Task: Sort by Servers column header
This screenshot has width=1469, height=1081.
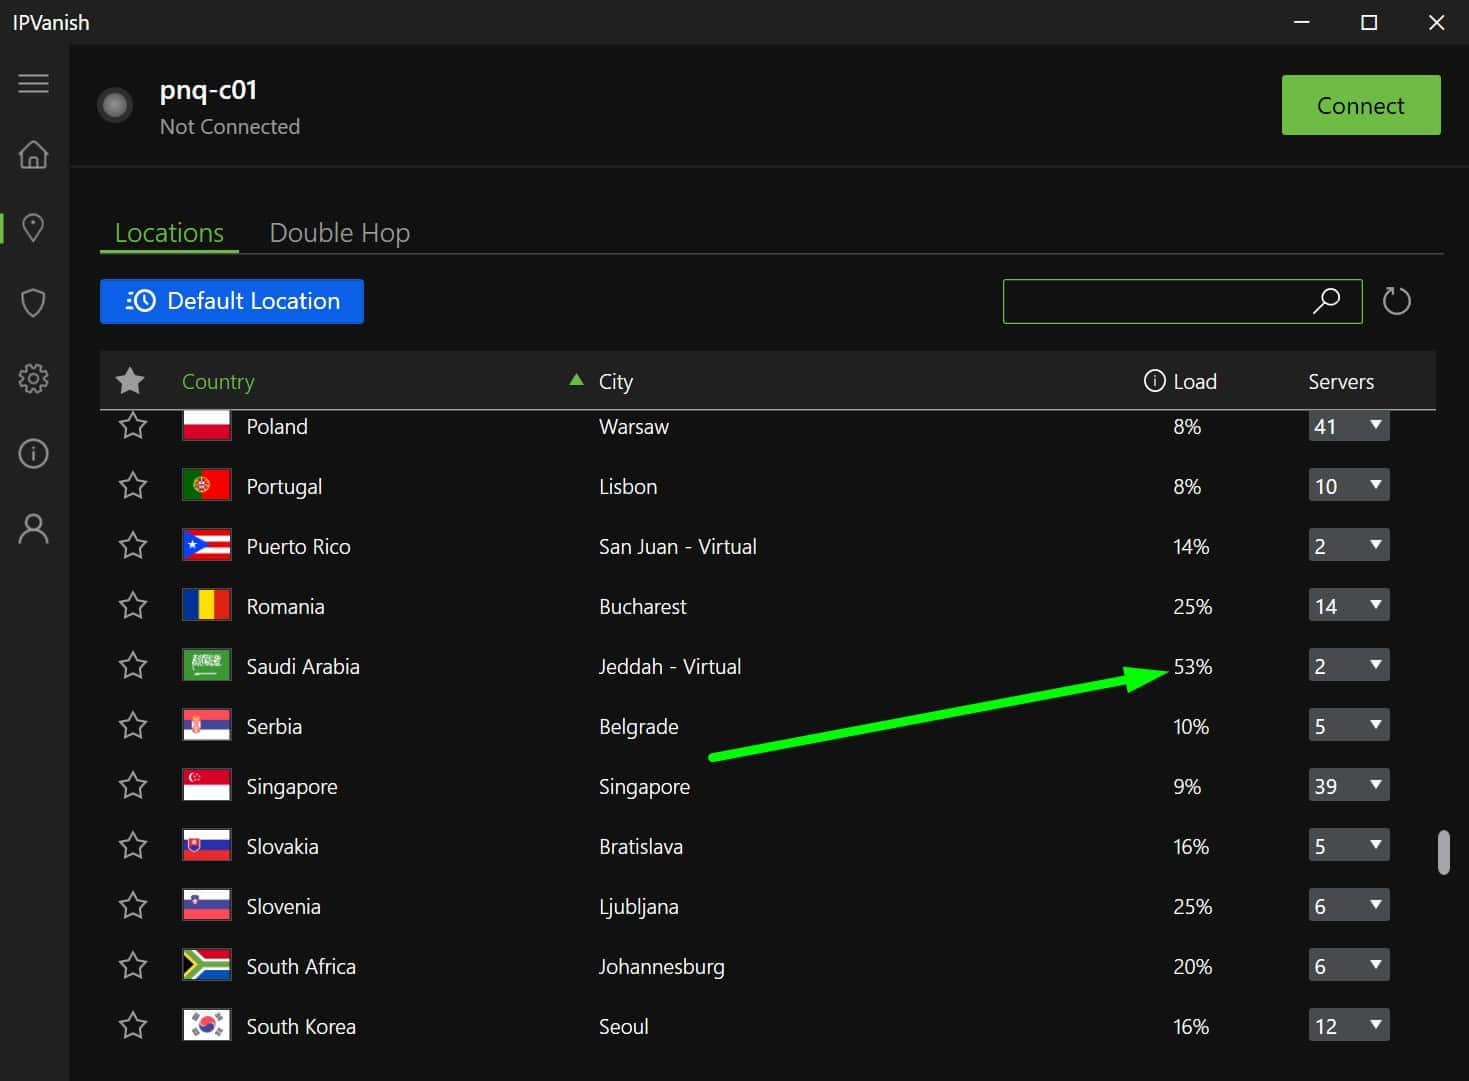Action: click(1341, 381)
